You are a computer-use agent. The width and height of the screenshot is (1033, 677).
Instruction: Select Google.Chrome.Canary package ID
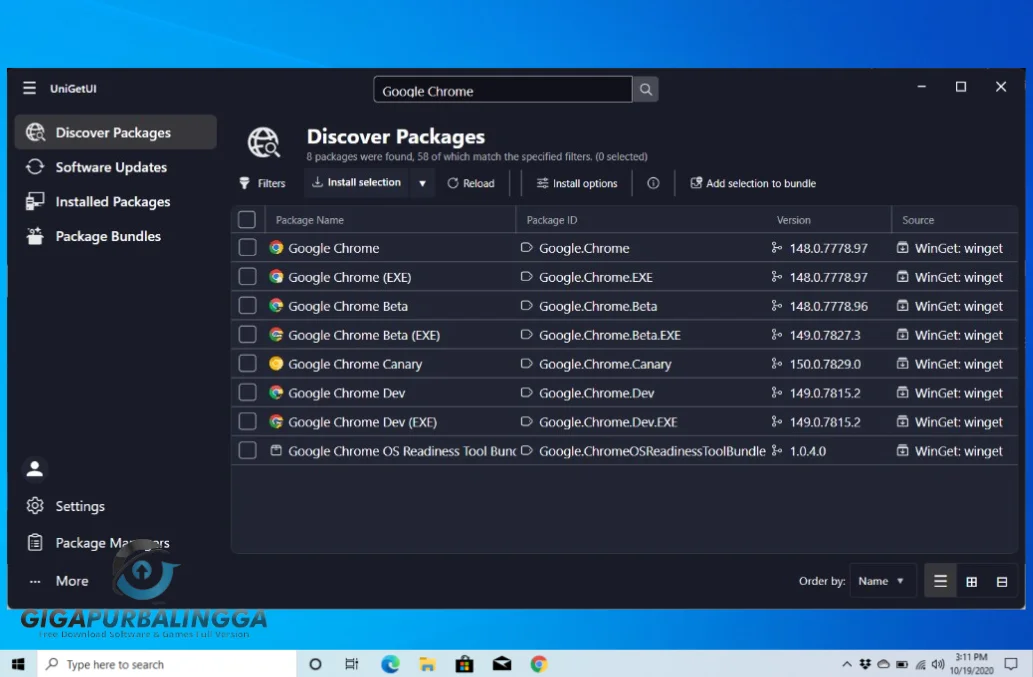605,364
